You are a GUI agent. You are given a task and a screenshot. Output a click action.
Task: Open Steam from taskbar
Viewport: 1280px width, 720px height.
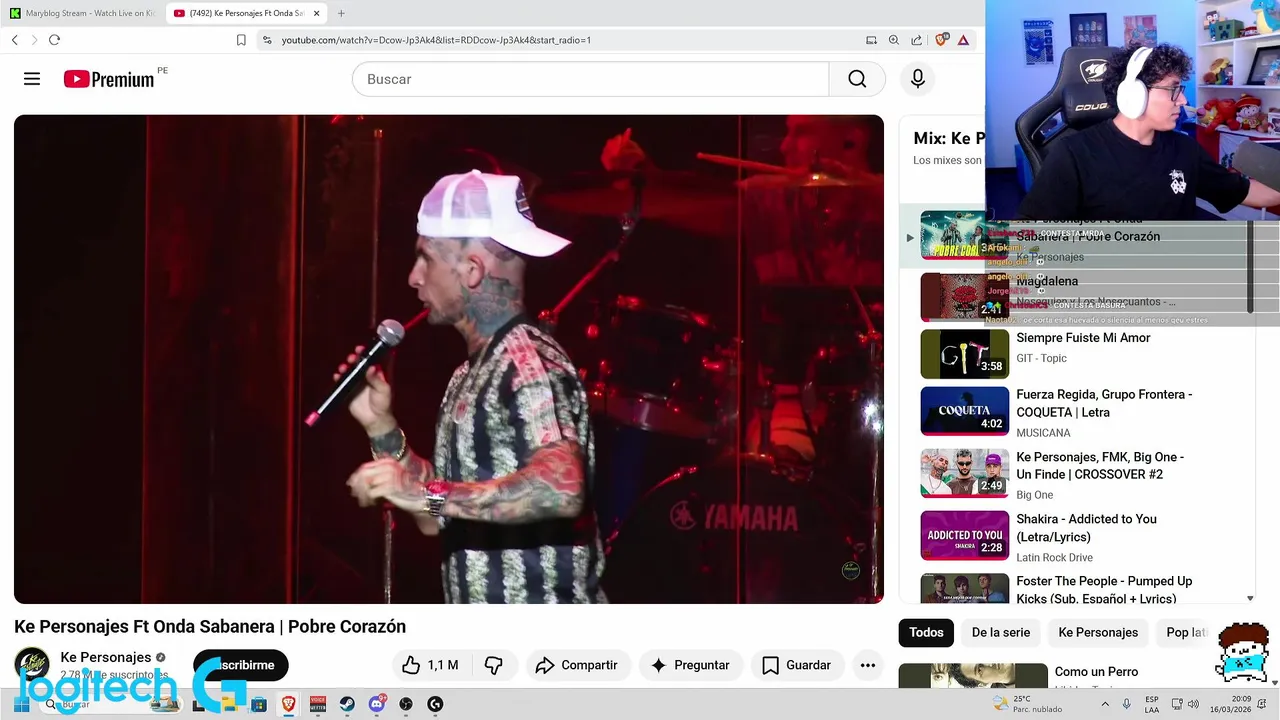click(347, 704)
